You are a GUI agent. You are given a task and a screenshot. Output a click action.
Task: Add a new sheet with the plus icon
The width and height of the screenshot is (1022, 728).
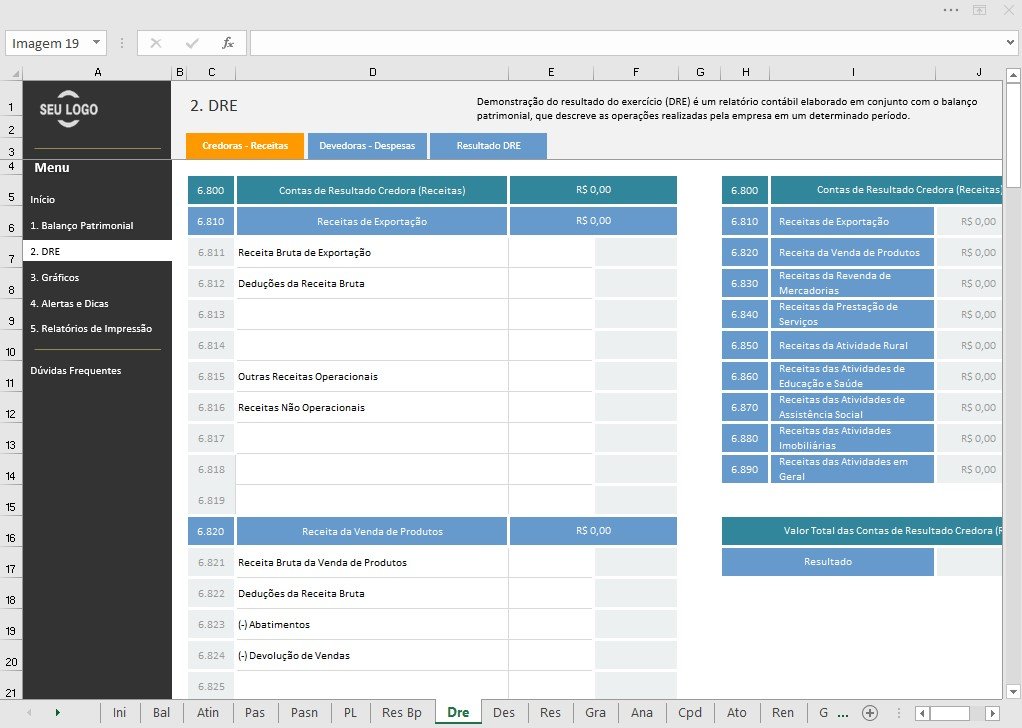(869, 712)
